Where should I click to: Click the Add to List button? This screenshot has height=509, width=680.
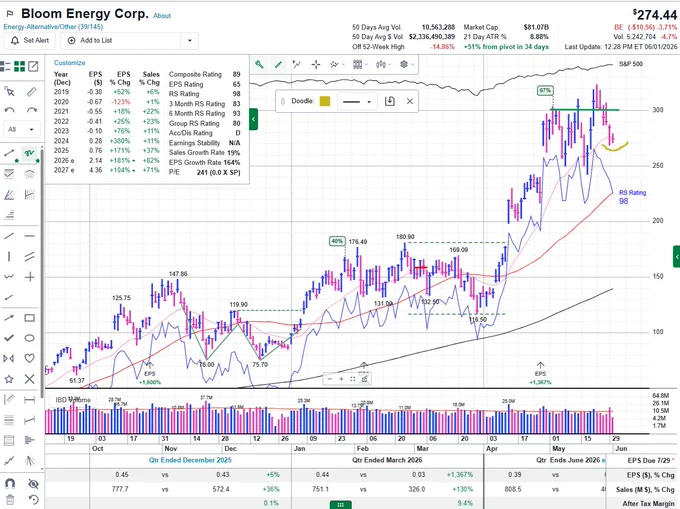pyautogui.click(x=121, y=41)
